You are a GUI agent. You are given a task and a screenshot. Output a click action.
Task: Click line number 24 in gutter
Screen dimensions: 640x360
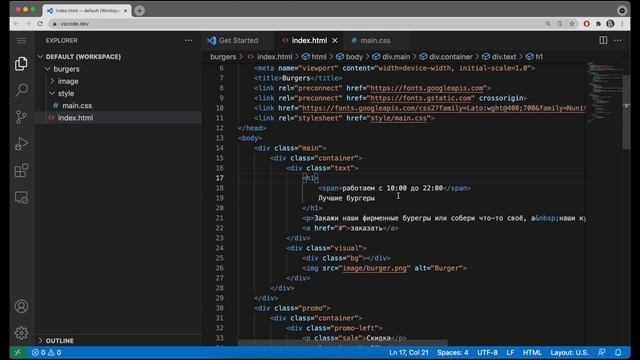220,248
